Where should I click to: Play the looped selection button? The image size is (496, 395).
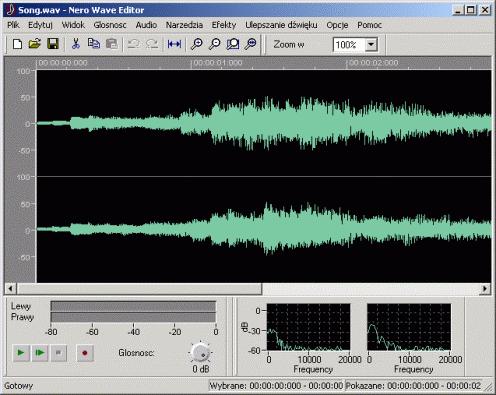pyautogui.click(x=40, y=353)
